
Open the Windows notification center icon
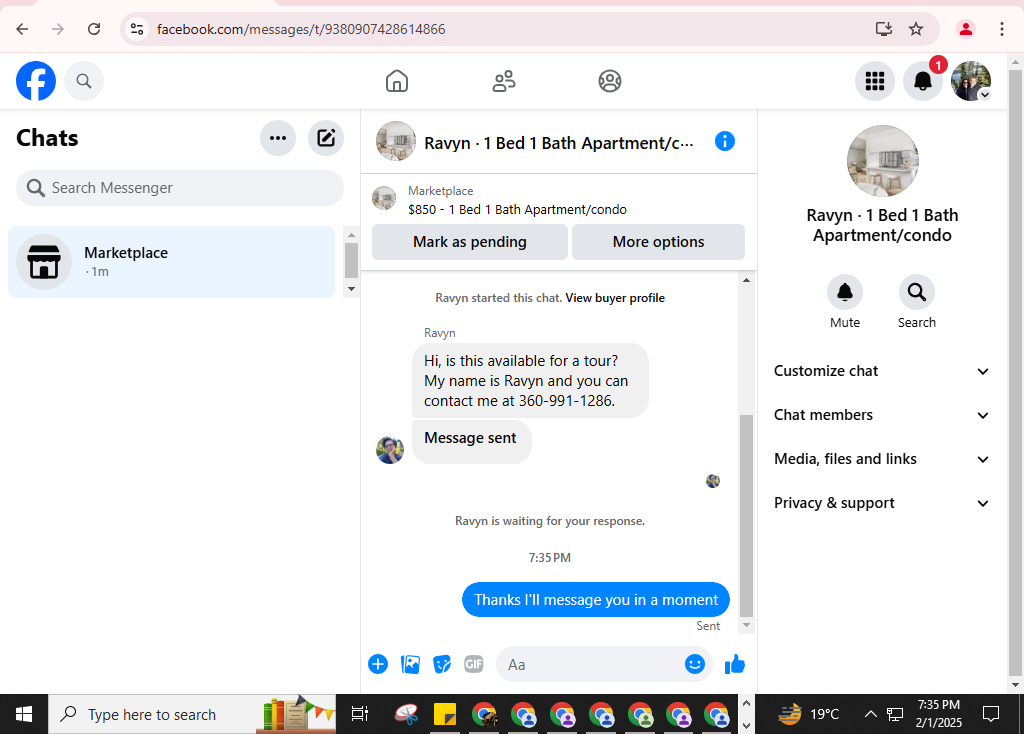pos(991,714)
